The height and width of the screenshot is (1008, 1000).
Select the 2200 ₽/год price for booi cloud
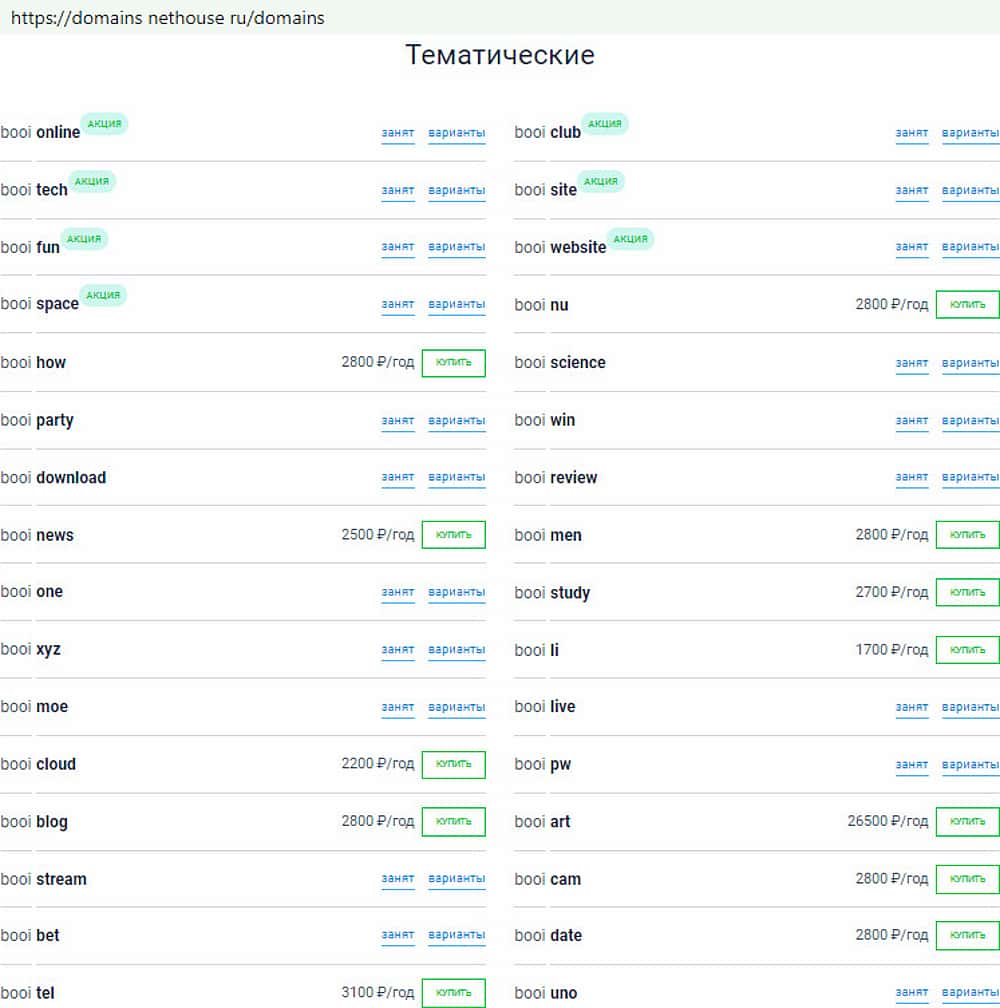[377, 763]
